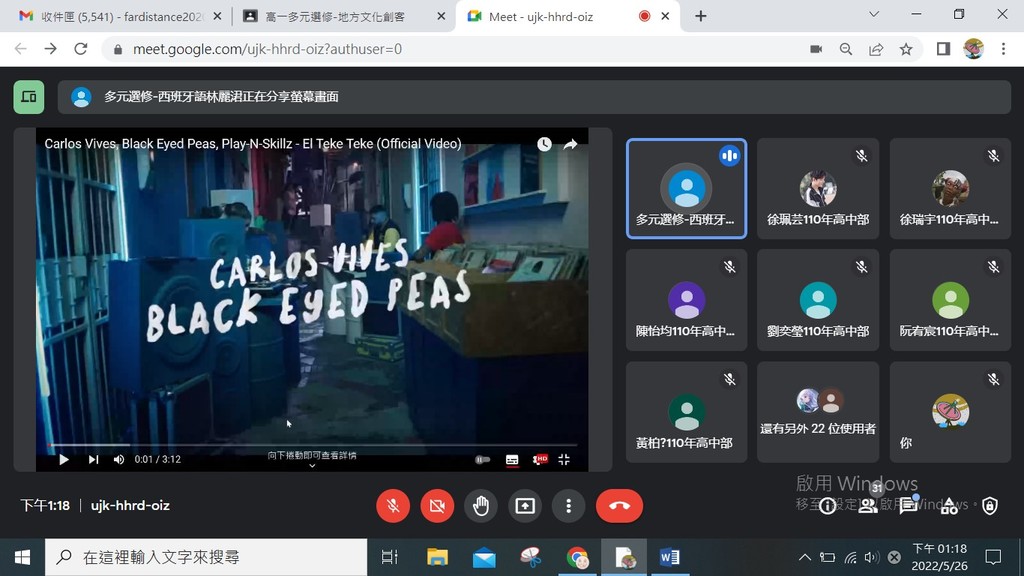Image resolution: width=1024 pixels, height=576 pixels.
Task: Select the 徐瑞宇110年高中 participant tile
Action: coord(950,188)
